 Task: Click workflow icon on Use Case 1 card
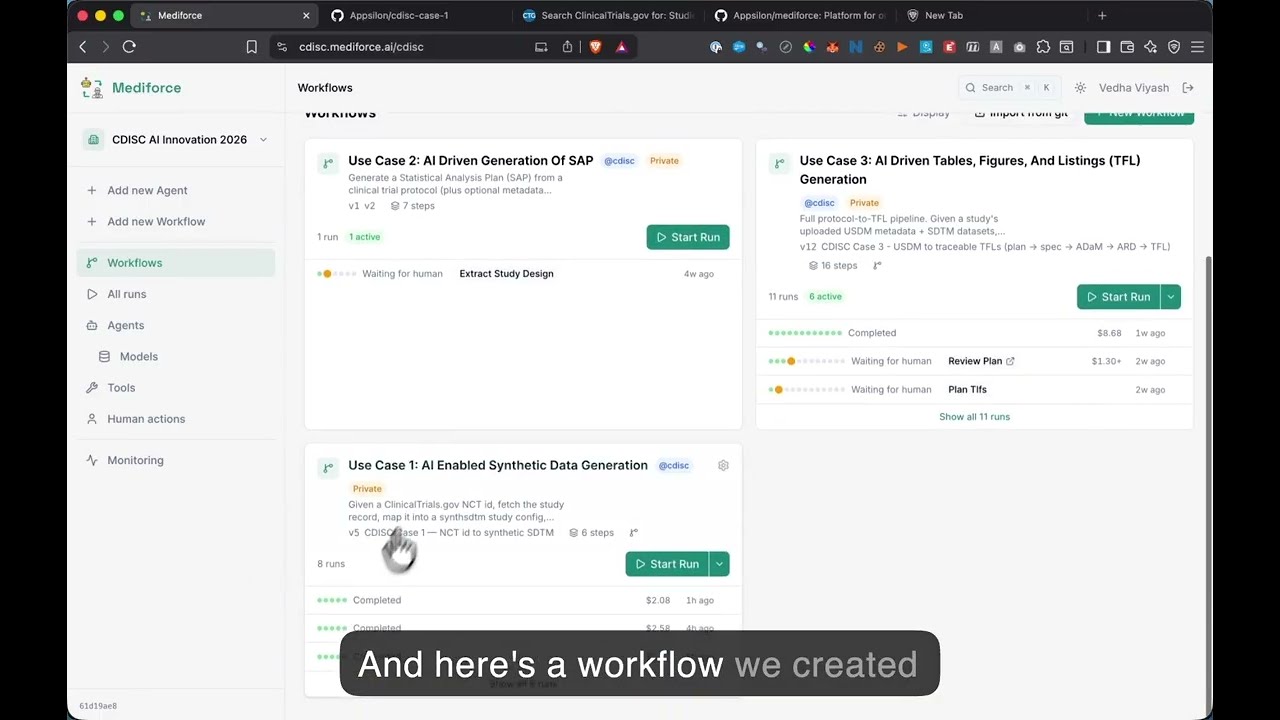pos(328,468)
